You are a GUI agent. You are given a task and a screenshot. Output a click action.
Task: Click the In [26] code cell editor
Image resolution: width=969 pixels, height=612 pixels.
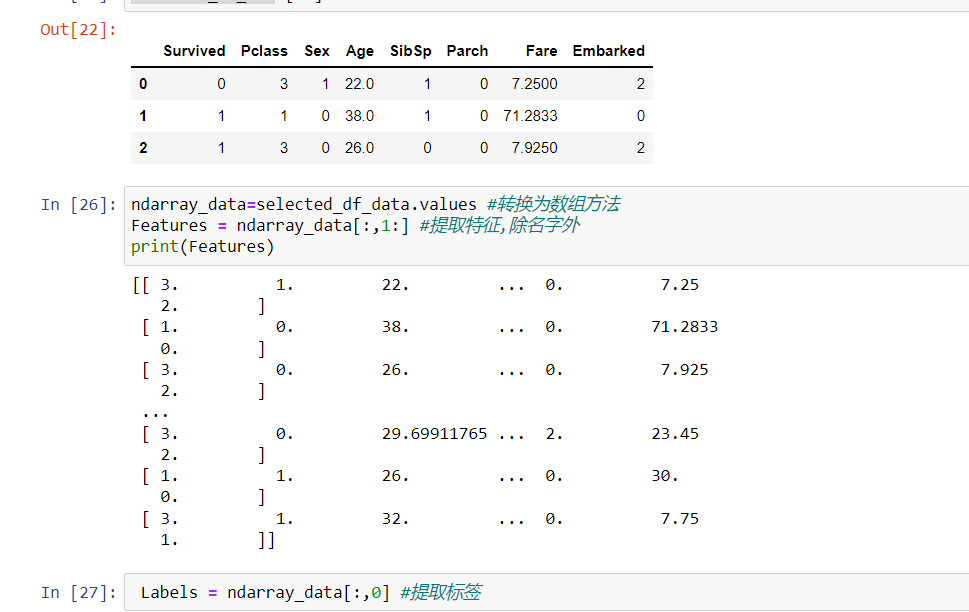[x=547, y=226]
